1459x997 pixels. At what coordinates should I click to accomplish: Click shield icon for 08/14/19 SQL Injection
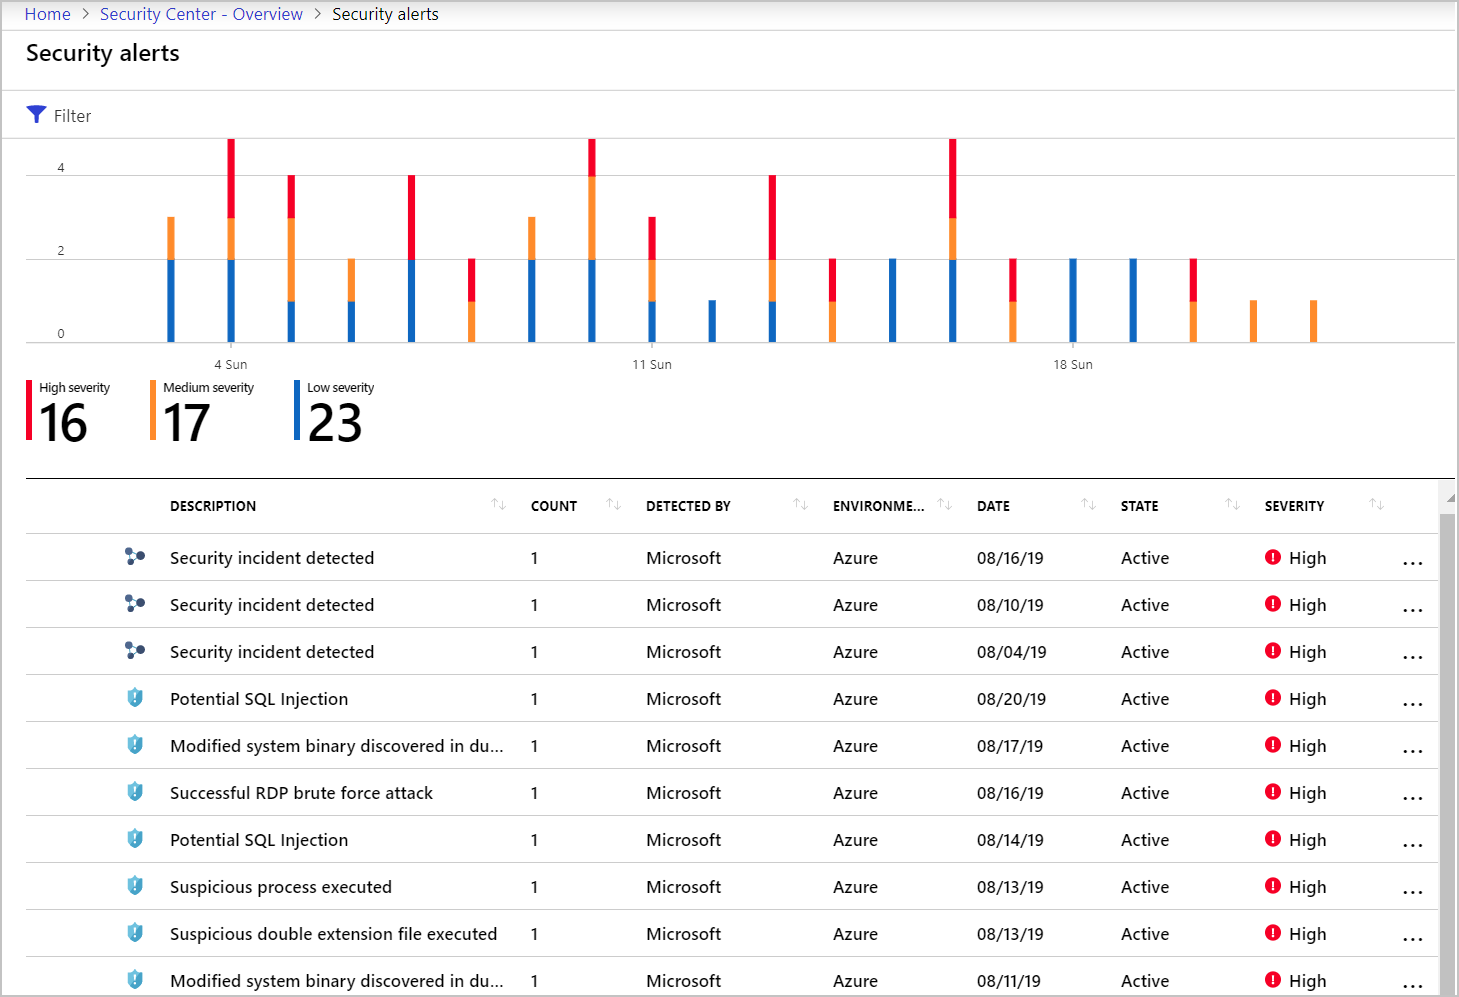pyautogui.click(x=135, y=839)
